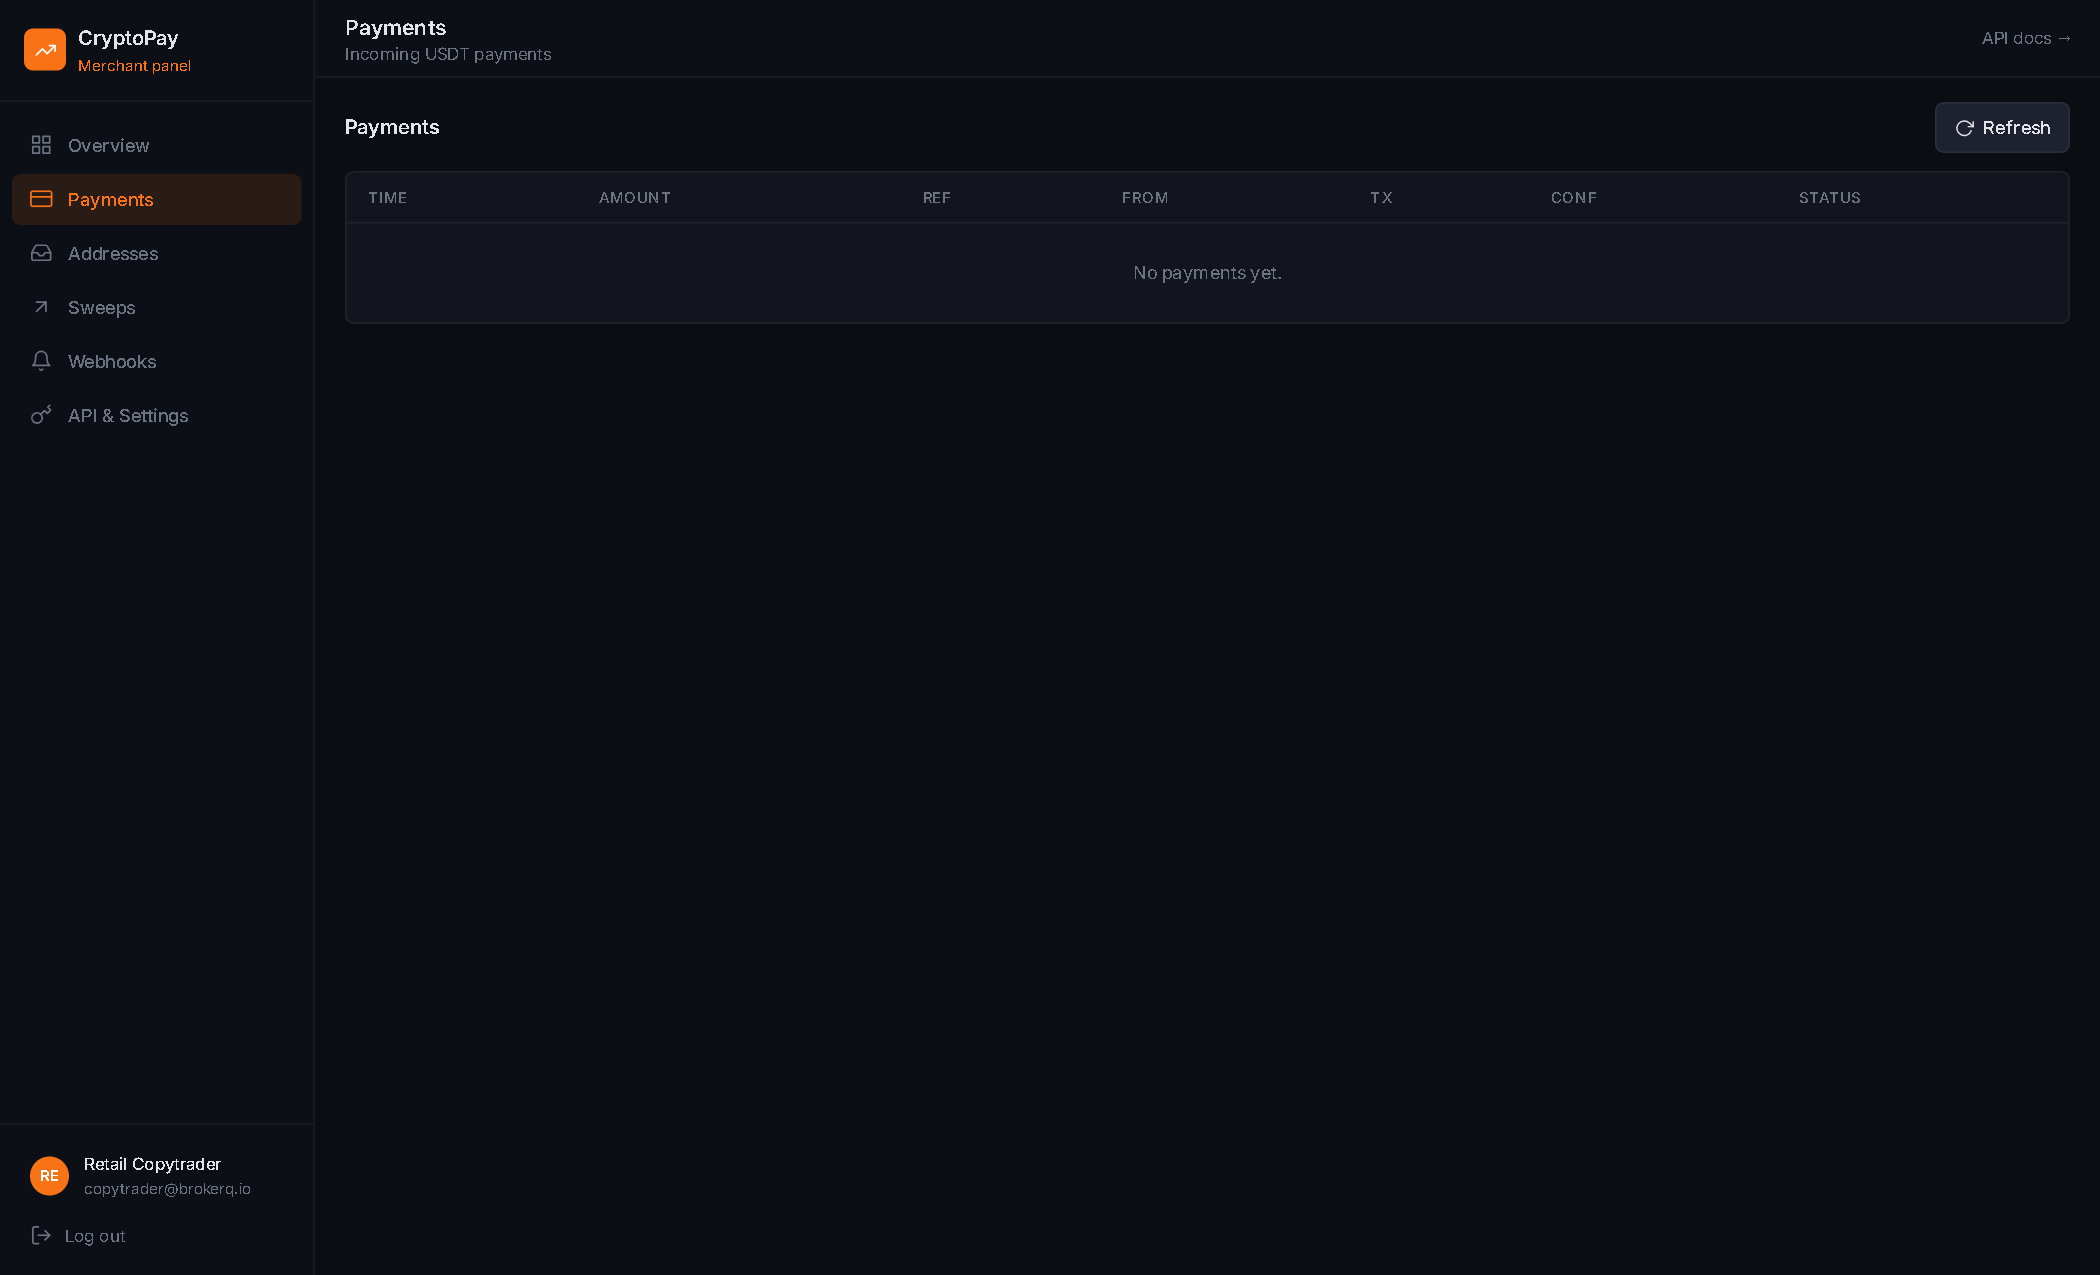Open API & Settings label
The image size is (2100, 1275).
pyautogui.click(x=128, y=415)
